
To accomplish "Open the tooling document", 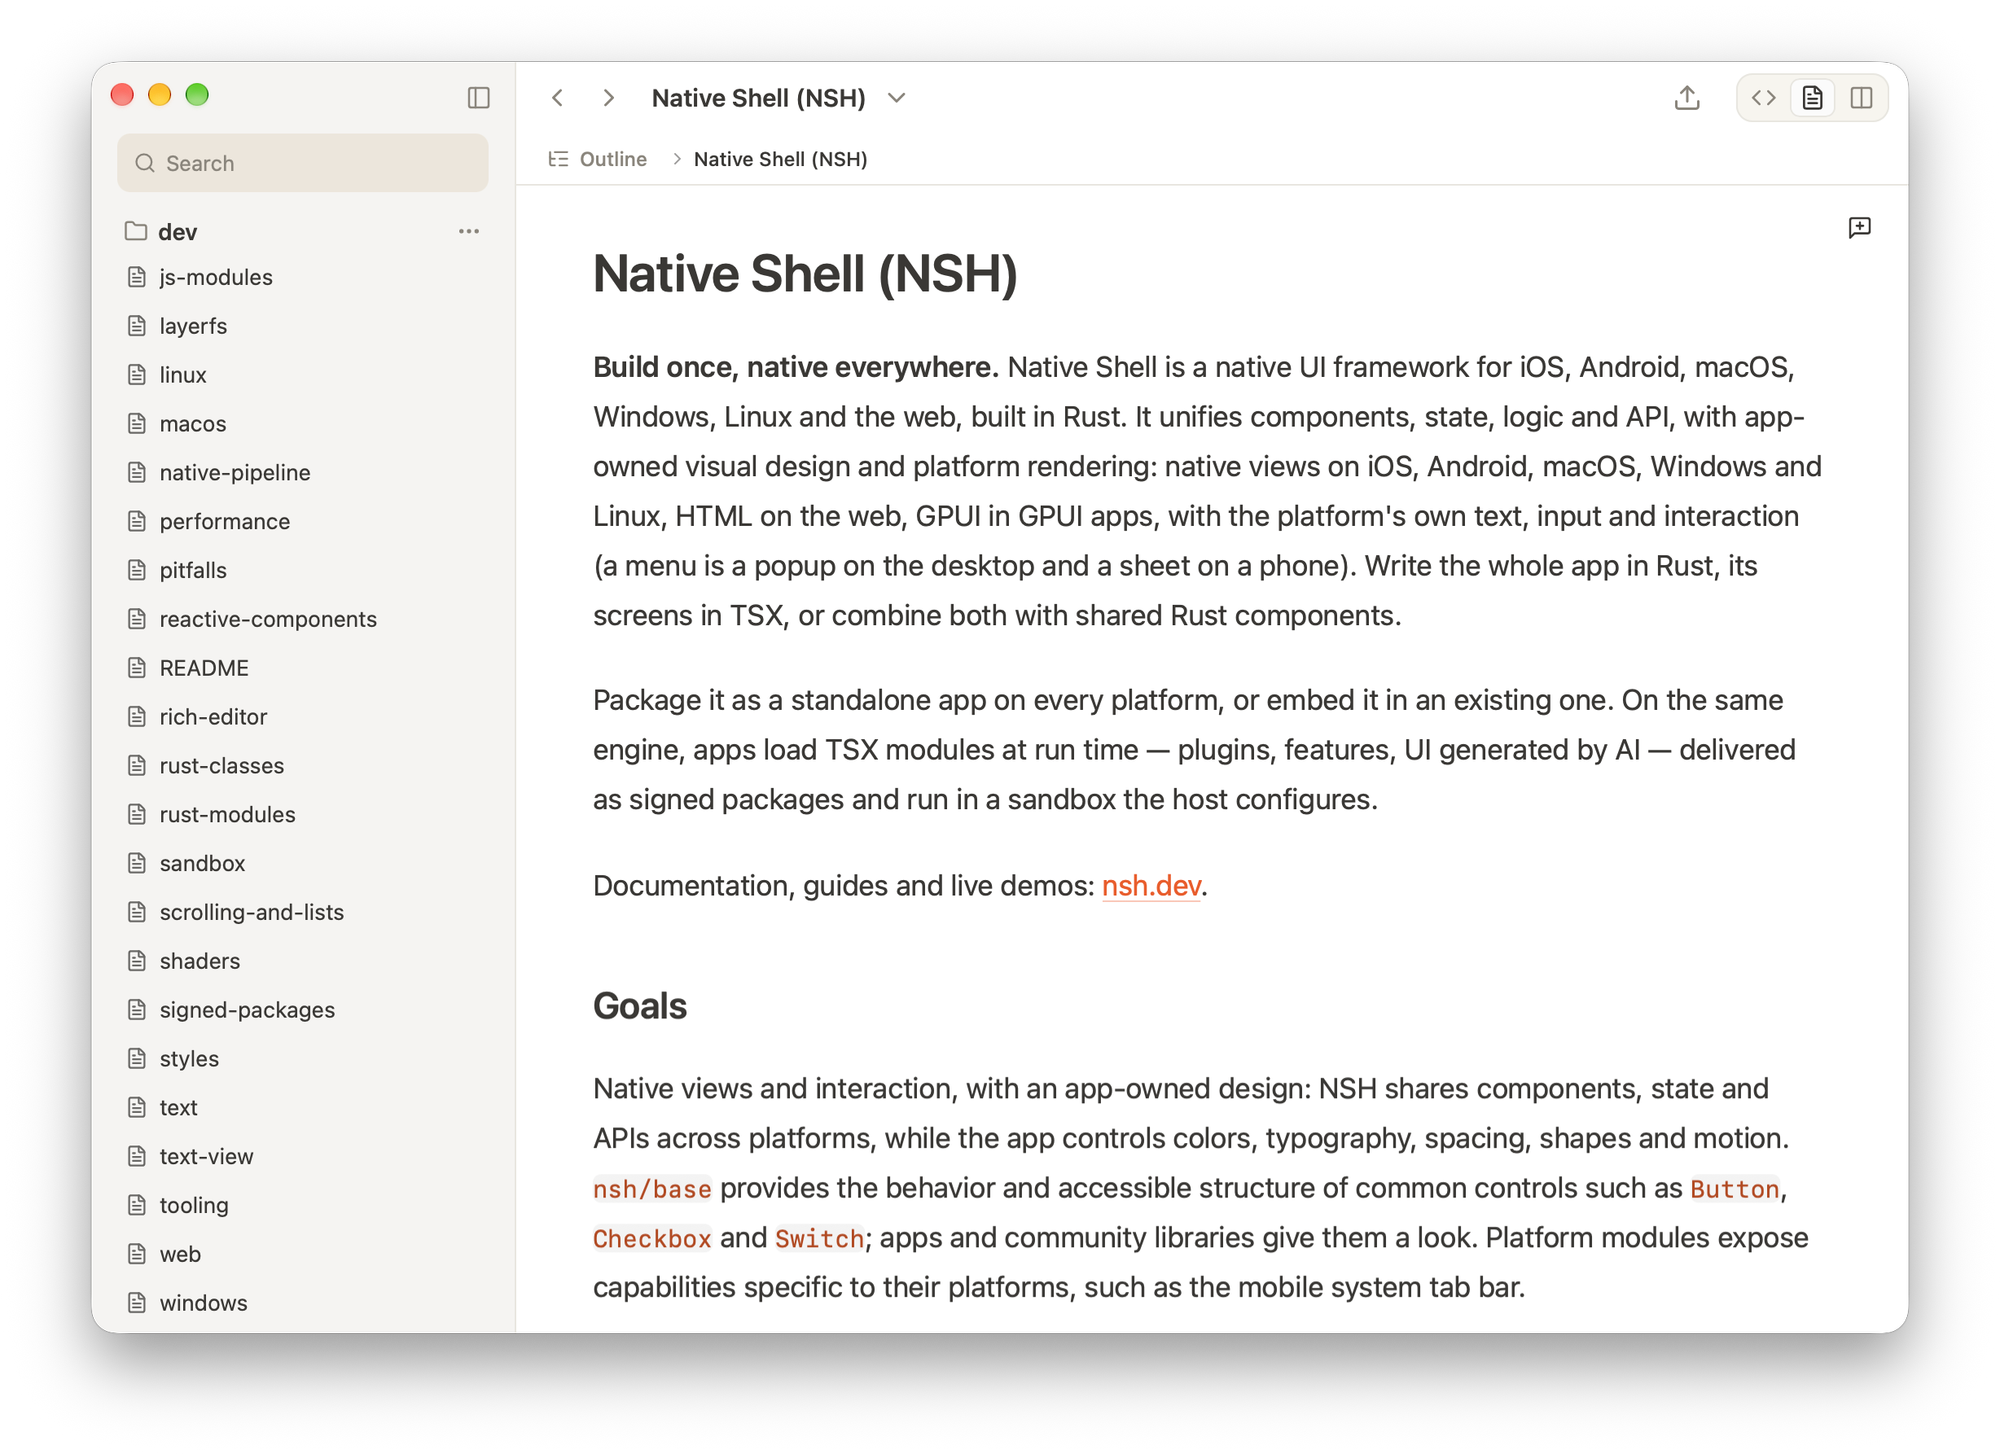I will 303,1205.
